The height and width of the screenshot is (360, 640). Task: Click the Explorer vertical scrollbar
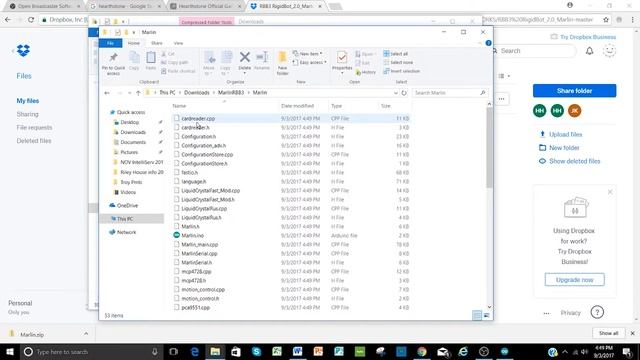click(x=489, y=148)
